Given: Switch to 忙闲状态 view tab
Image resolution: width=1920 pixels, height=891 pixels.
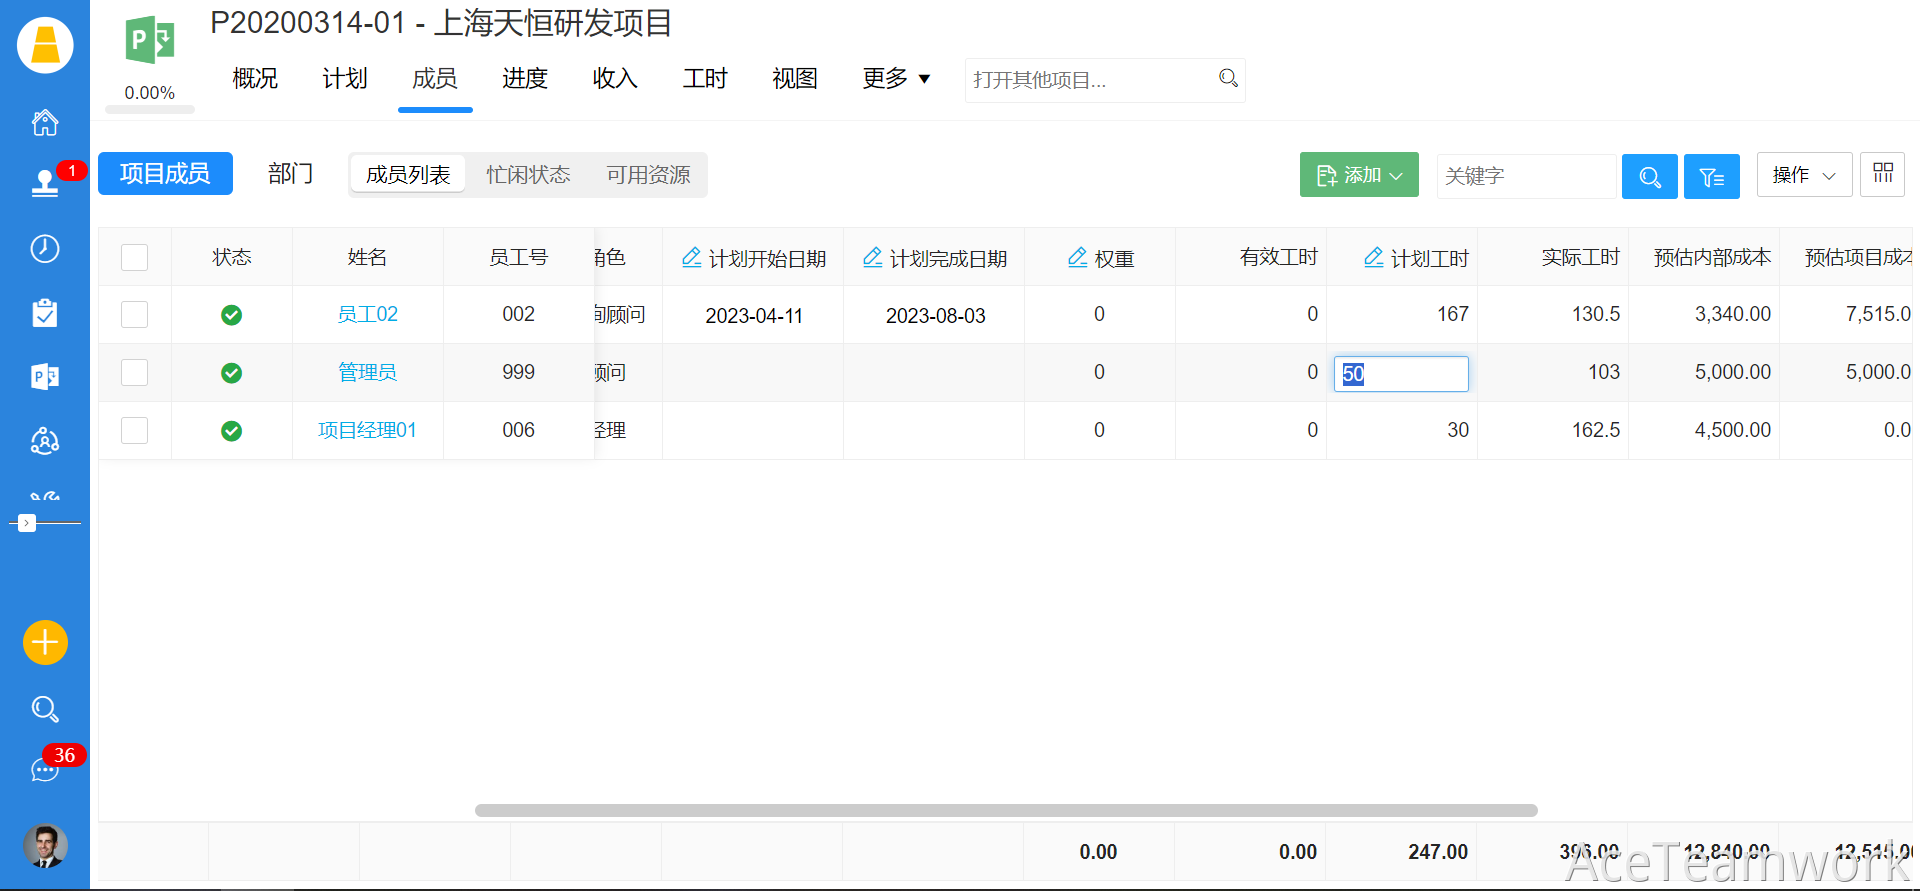Looking at the screenshot, I should (528, 175).
